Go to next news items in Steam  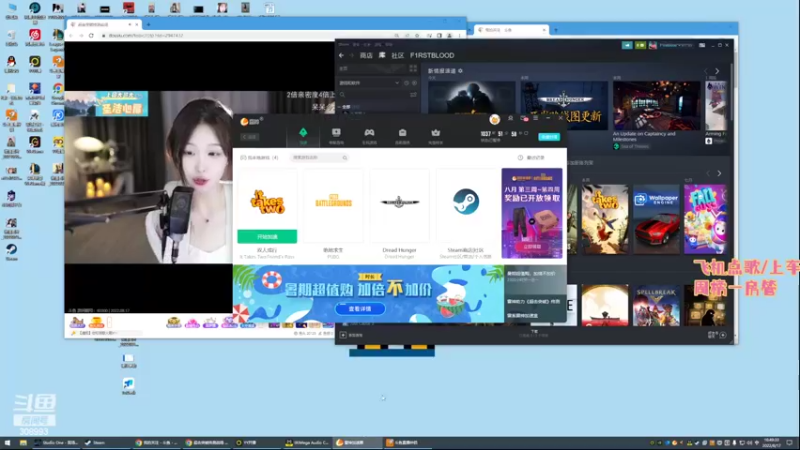717,71
